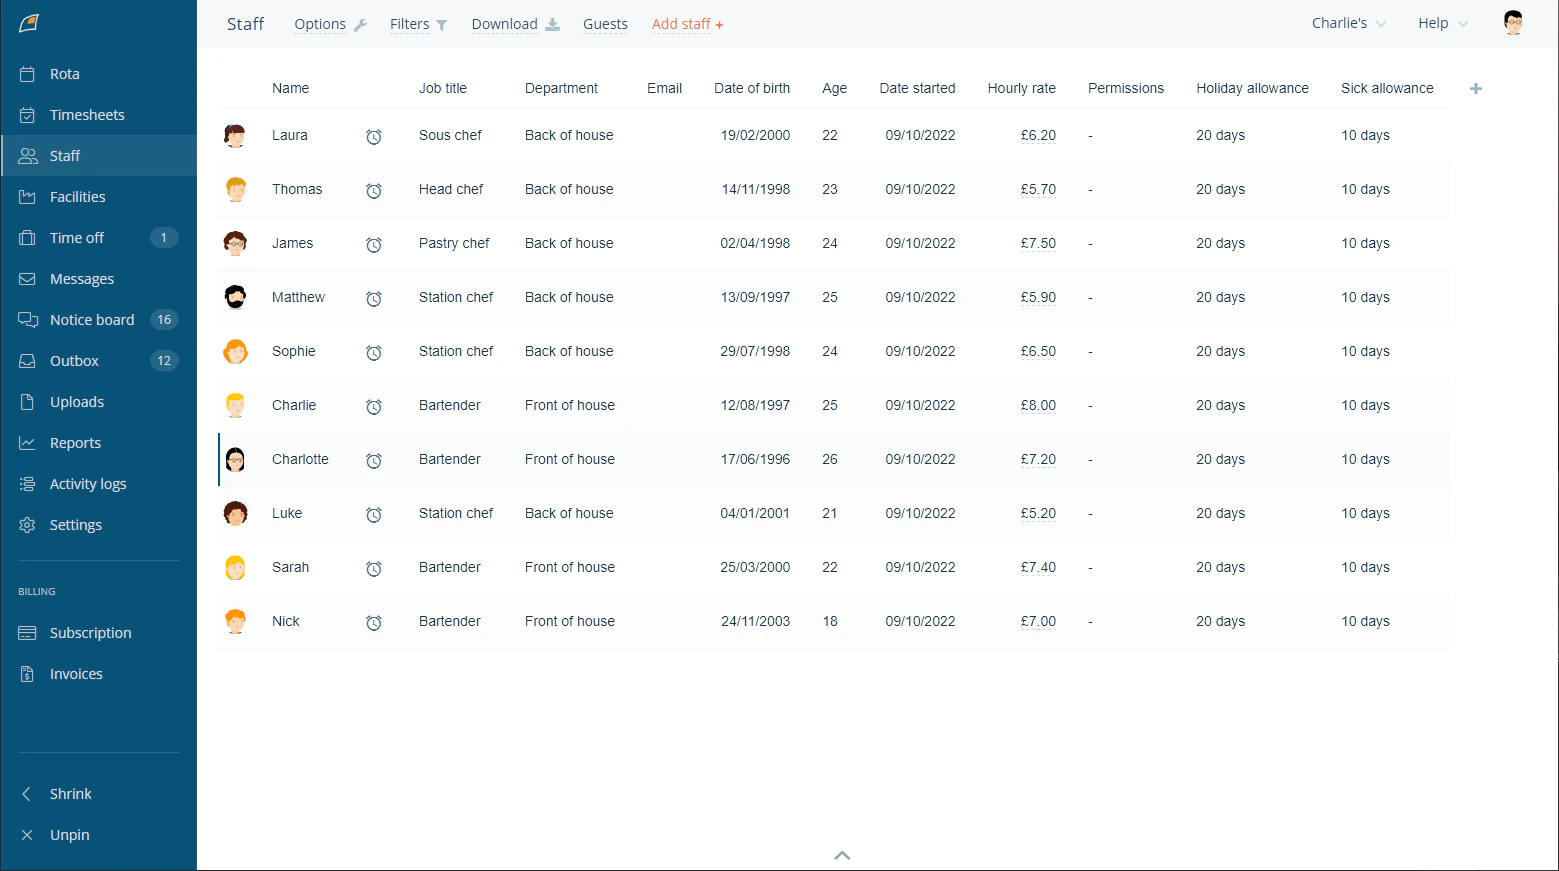The width and height of the screenshot is (1559, 871).
Task: Open the Filters panel
Action: 411,24
